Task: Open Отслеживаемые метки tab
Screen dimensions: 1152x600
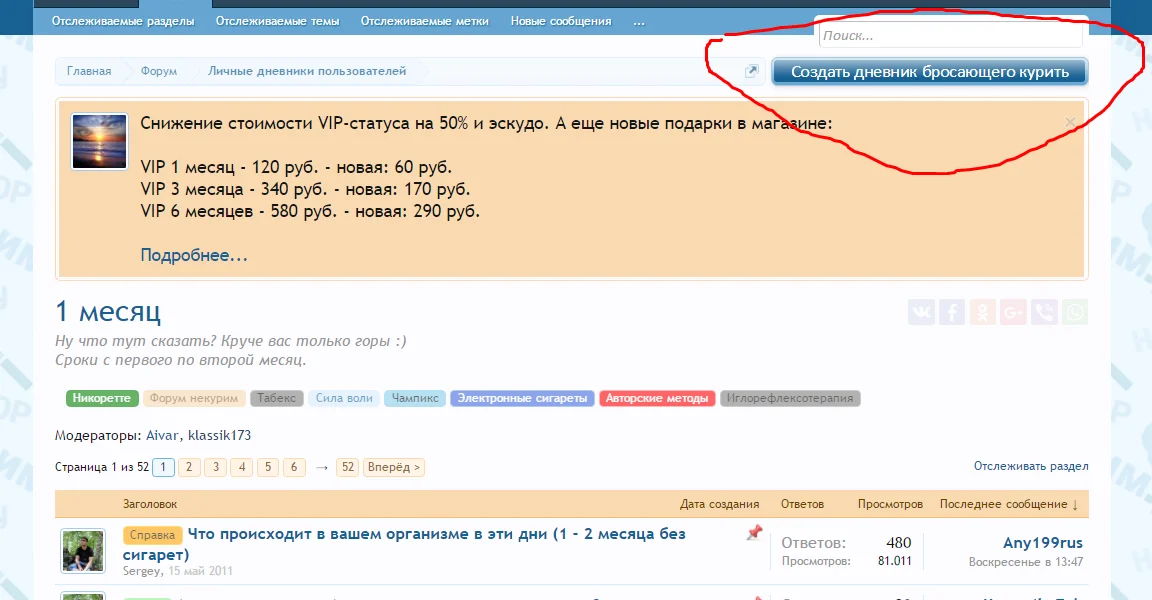Action: (425, 21)
